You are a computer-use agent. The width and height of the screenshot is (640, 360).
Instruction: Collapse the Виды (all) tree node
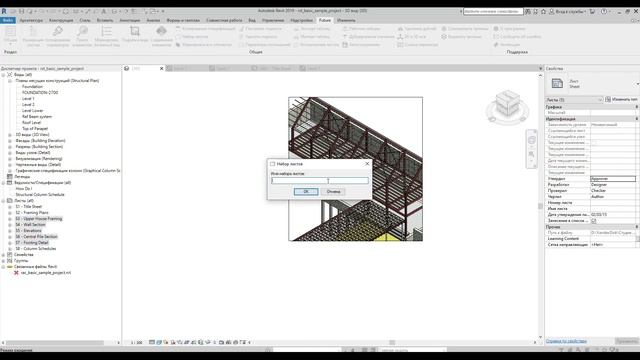(3, 75)
